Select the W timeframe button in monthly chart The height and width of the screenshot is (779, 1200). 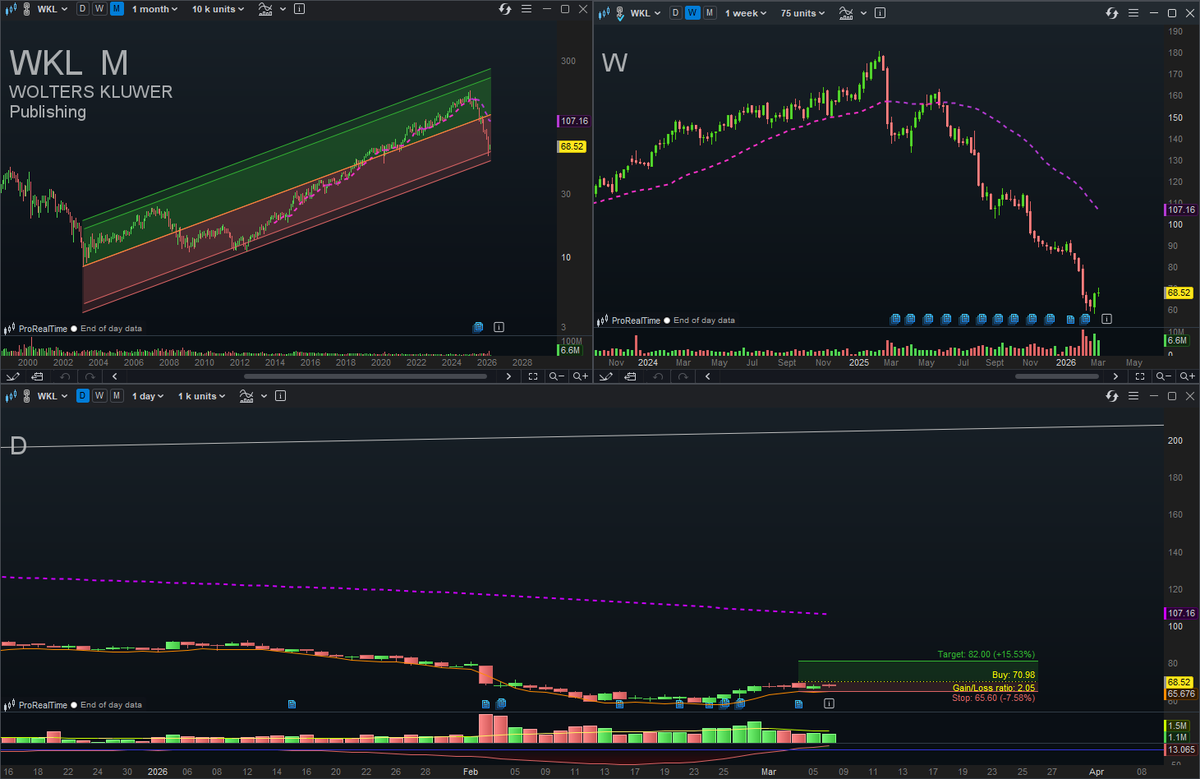100,9
